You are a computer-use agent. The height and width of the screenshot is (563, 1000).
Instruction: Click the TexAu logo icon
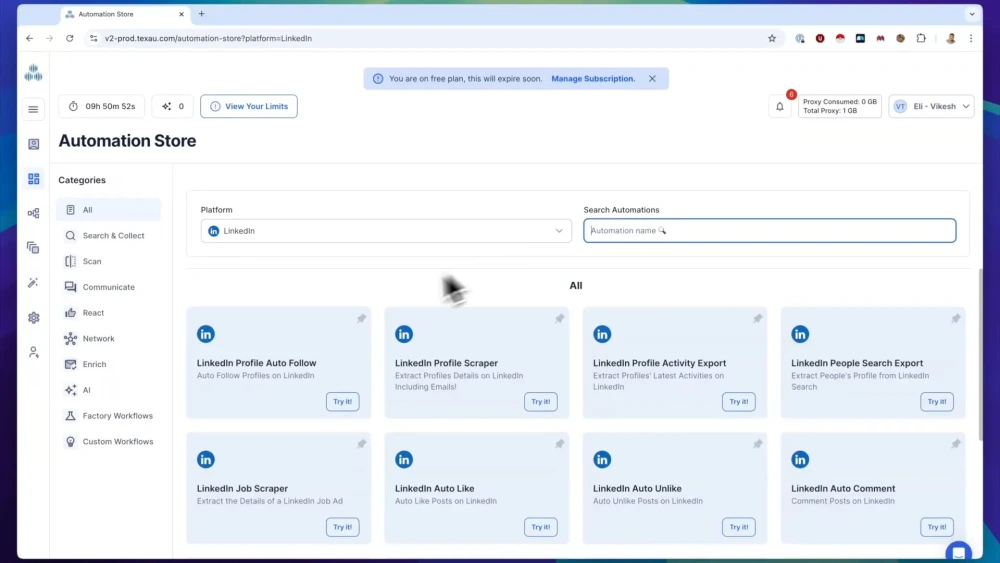[x=33, y=73]
